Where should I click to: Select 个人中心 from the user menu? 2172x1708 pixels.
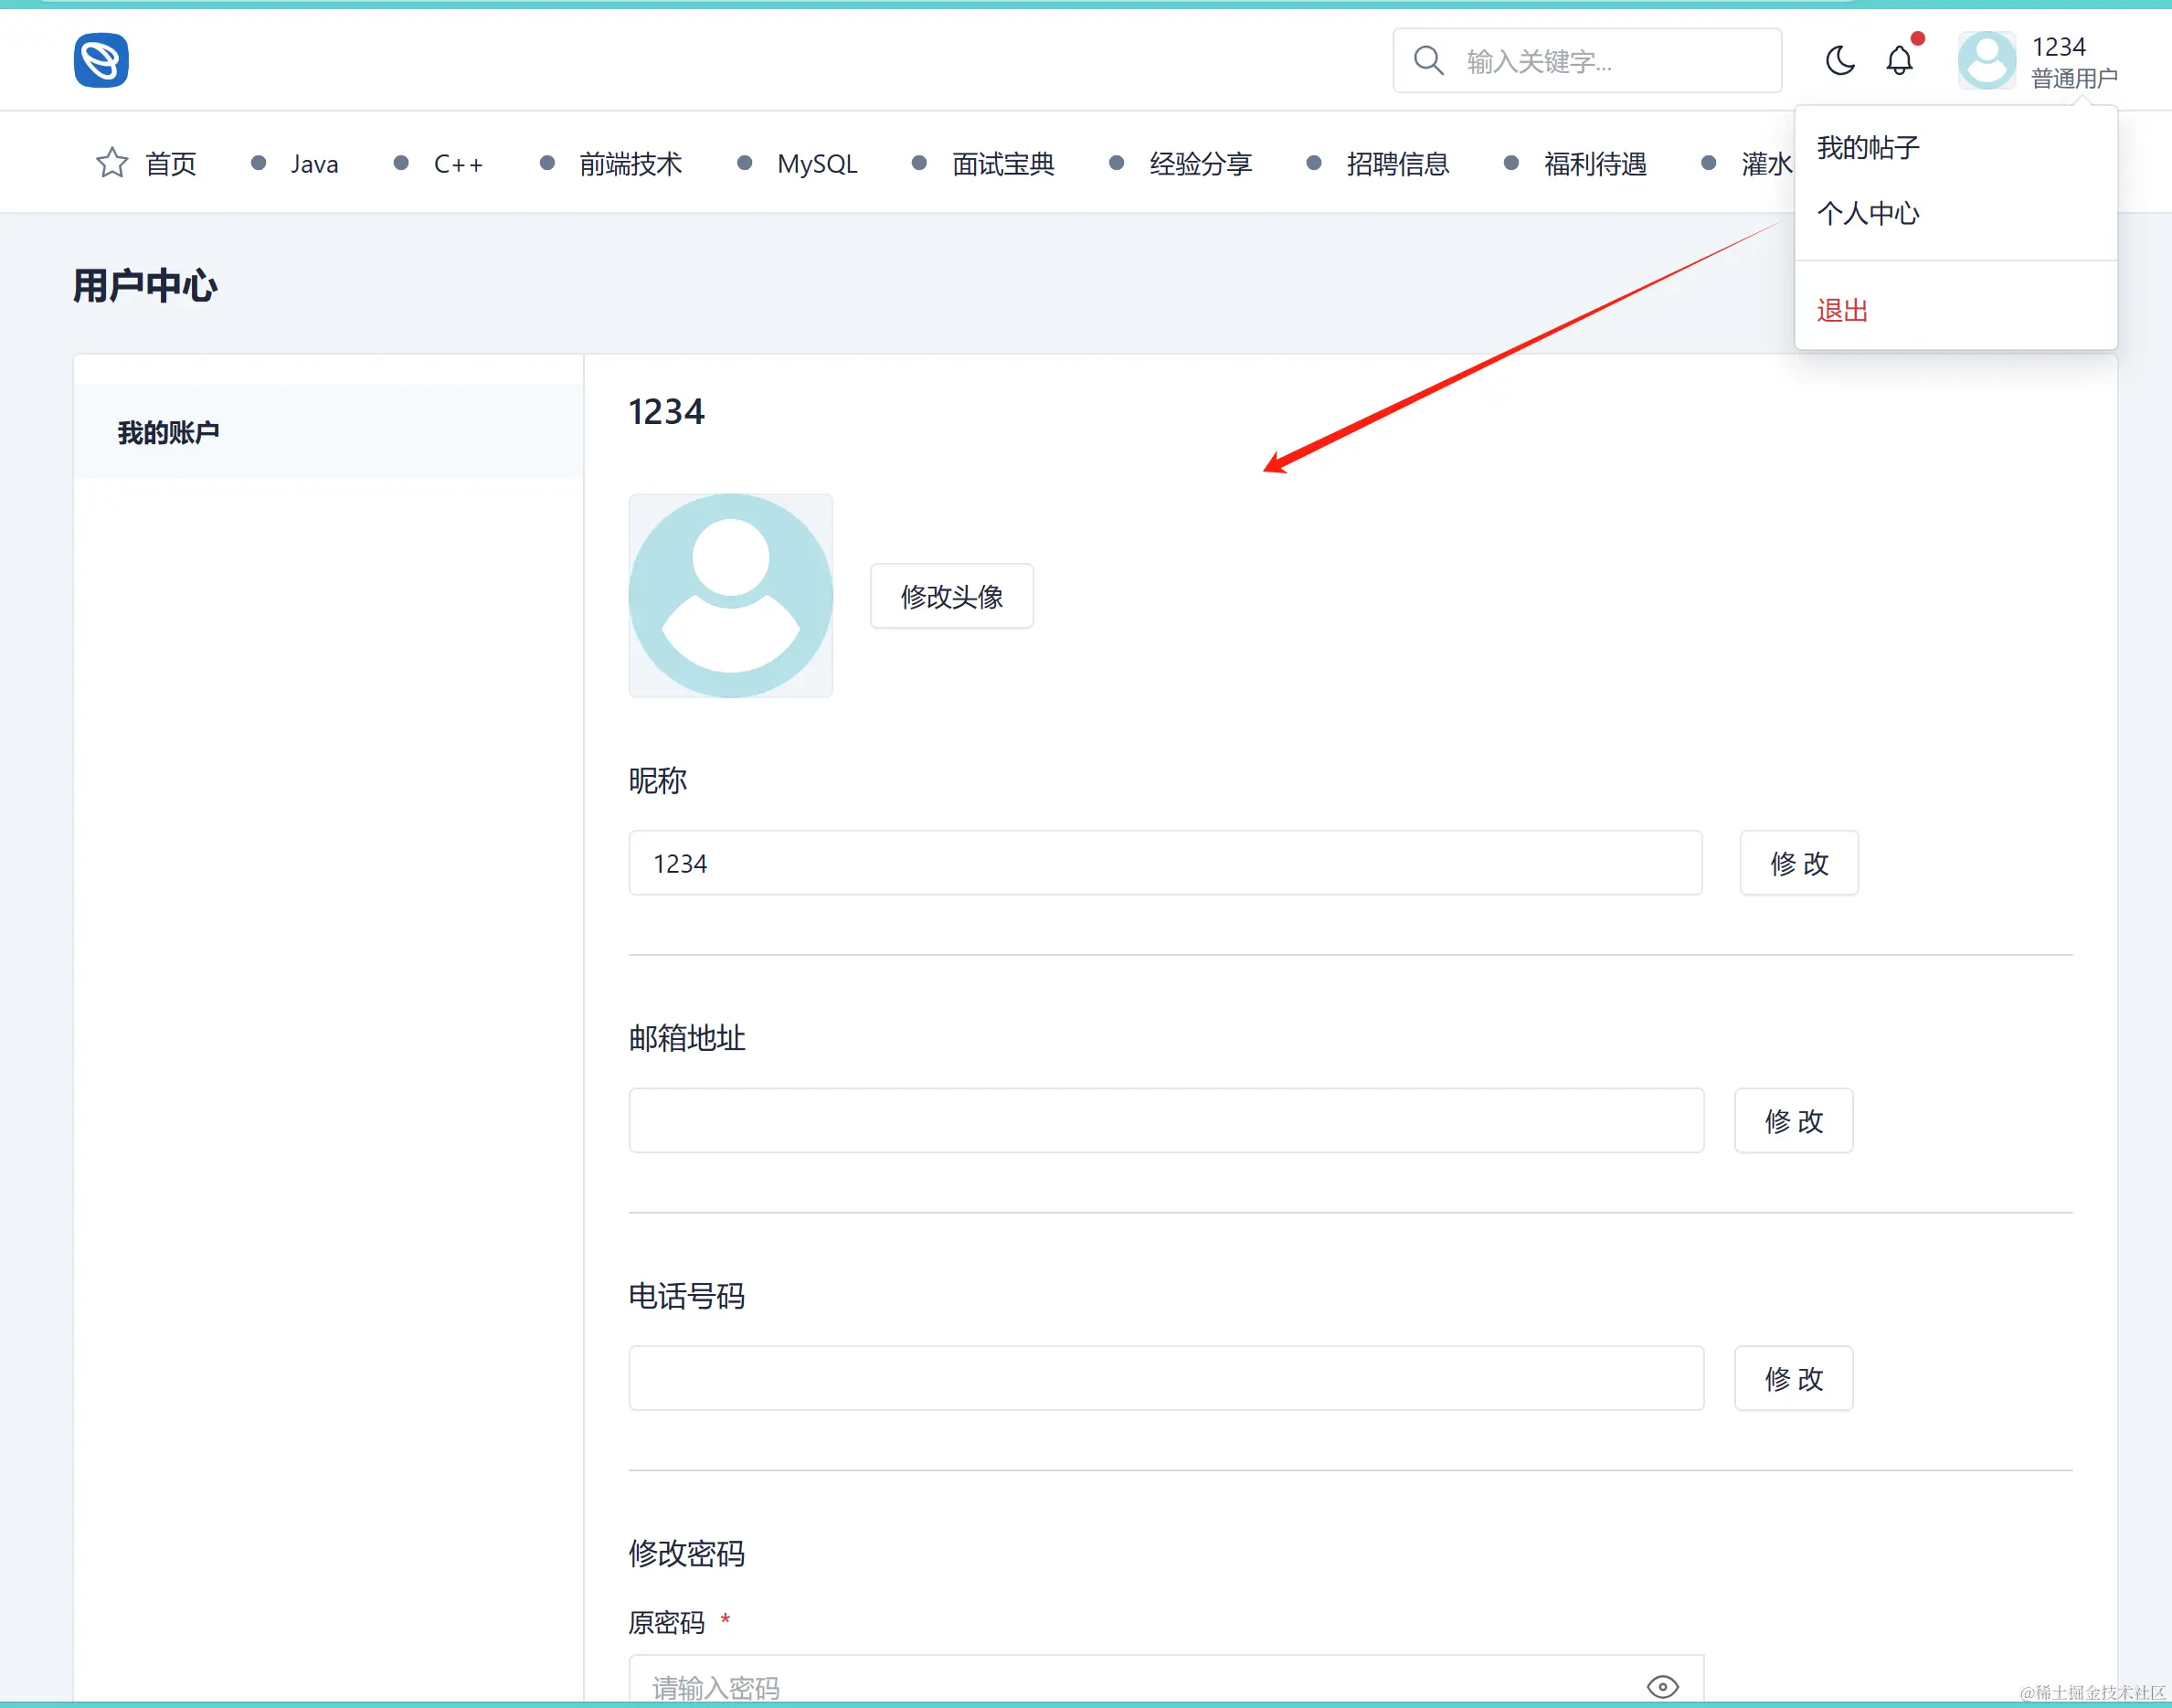[1868, 213]
